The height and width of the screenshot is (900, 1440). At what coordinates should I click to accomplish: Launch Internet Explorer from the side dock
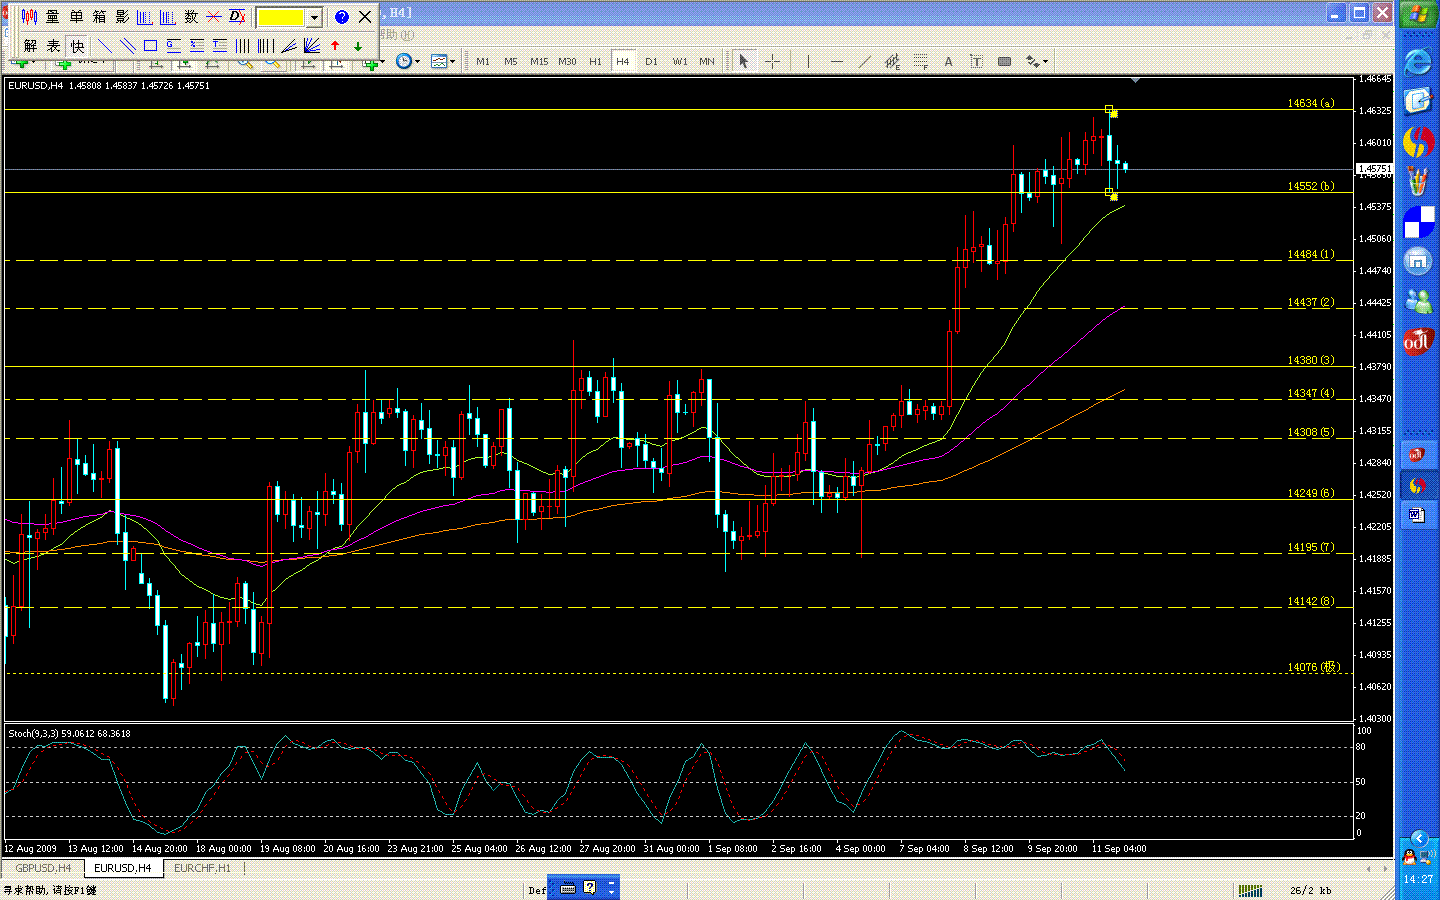point(1418,62)
